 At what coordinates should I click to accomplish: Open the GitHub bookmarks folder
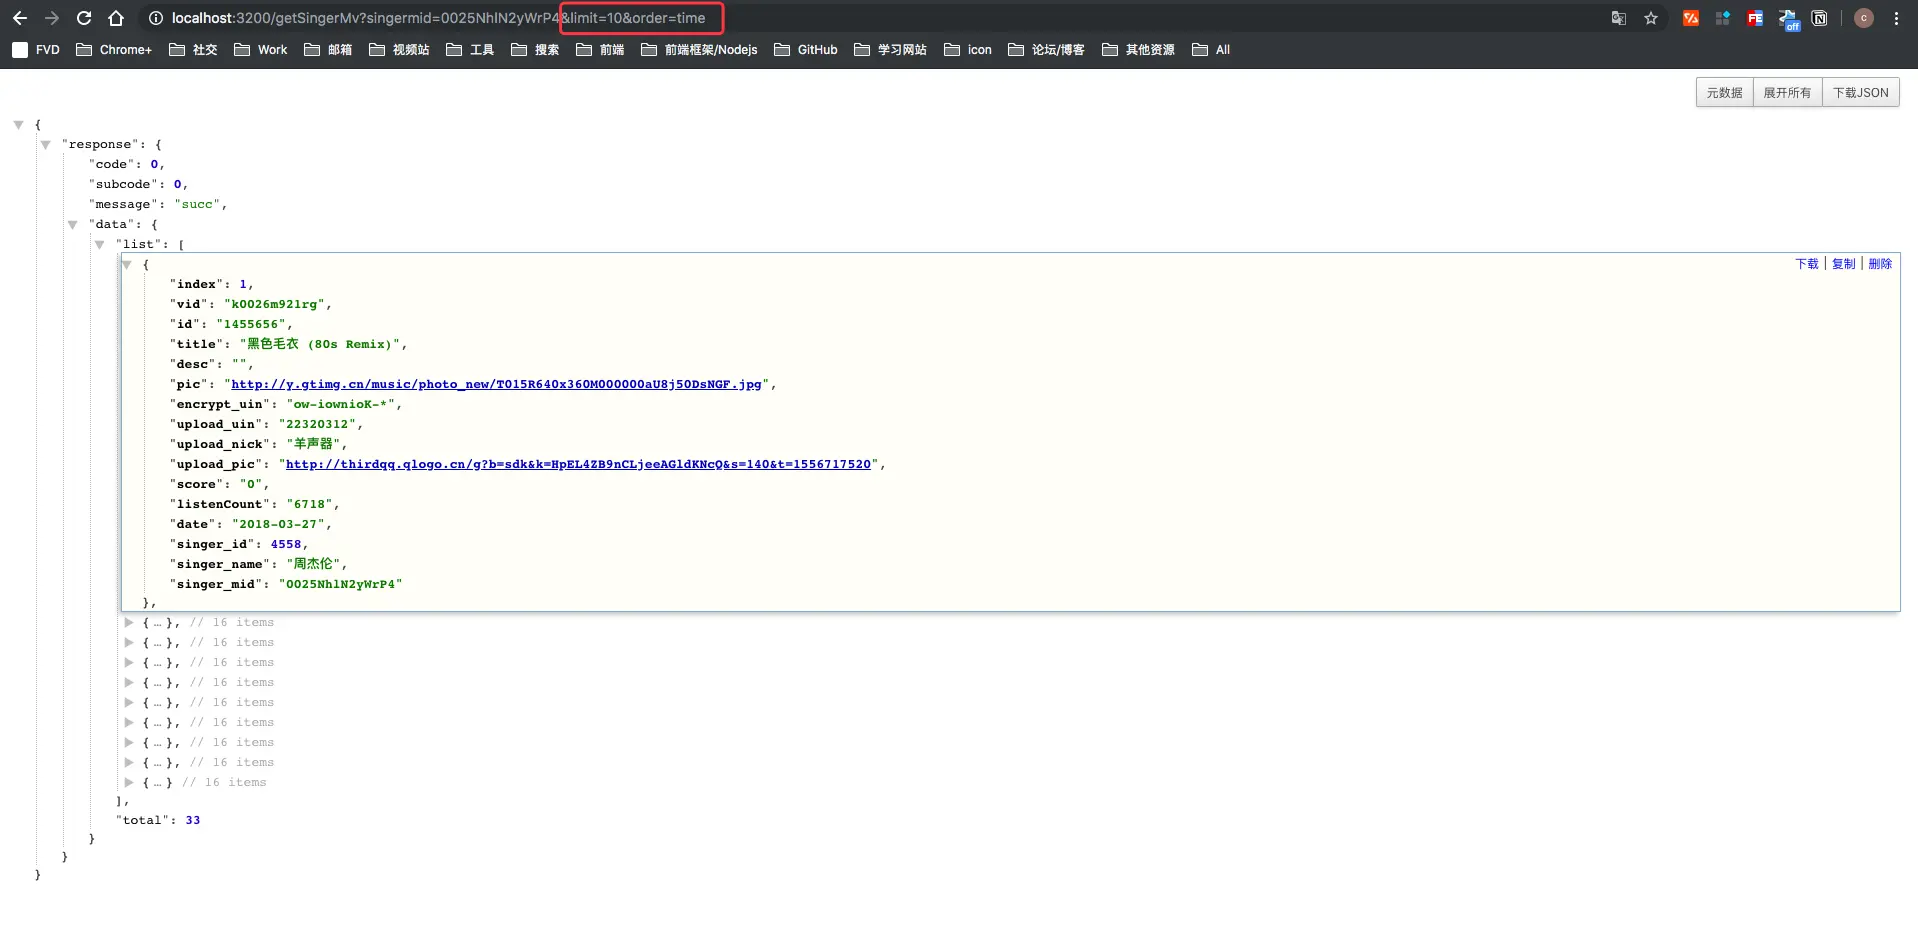click(806, 50)
